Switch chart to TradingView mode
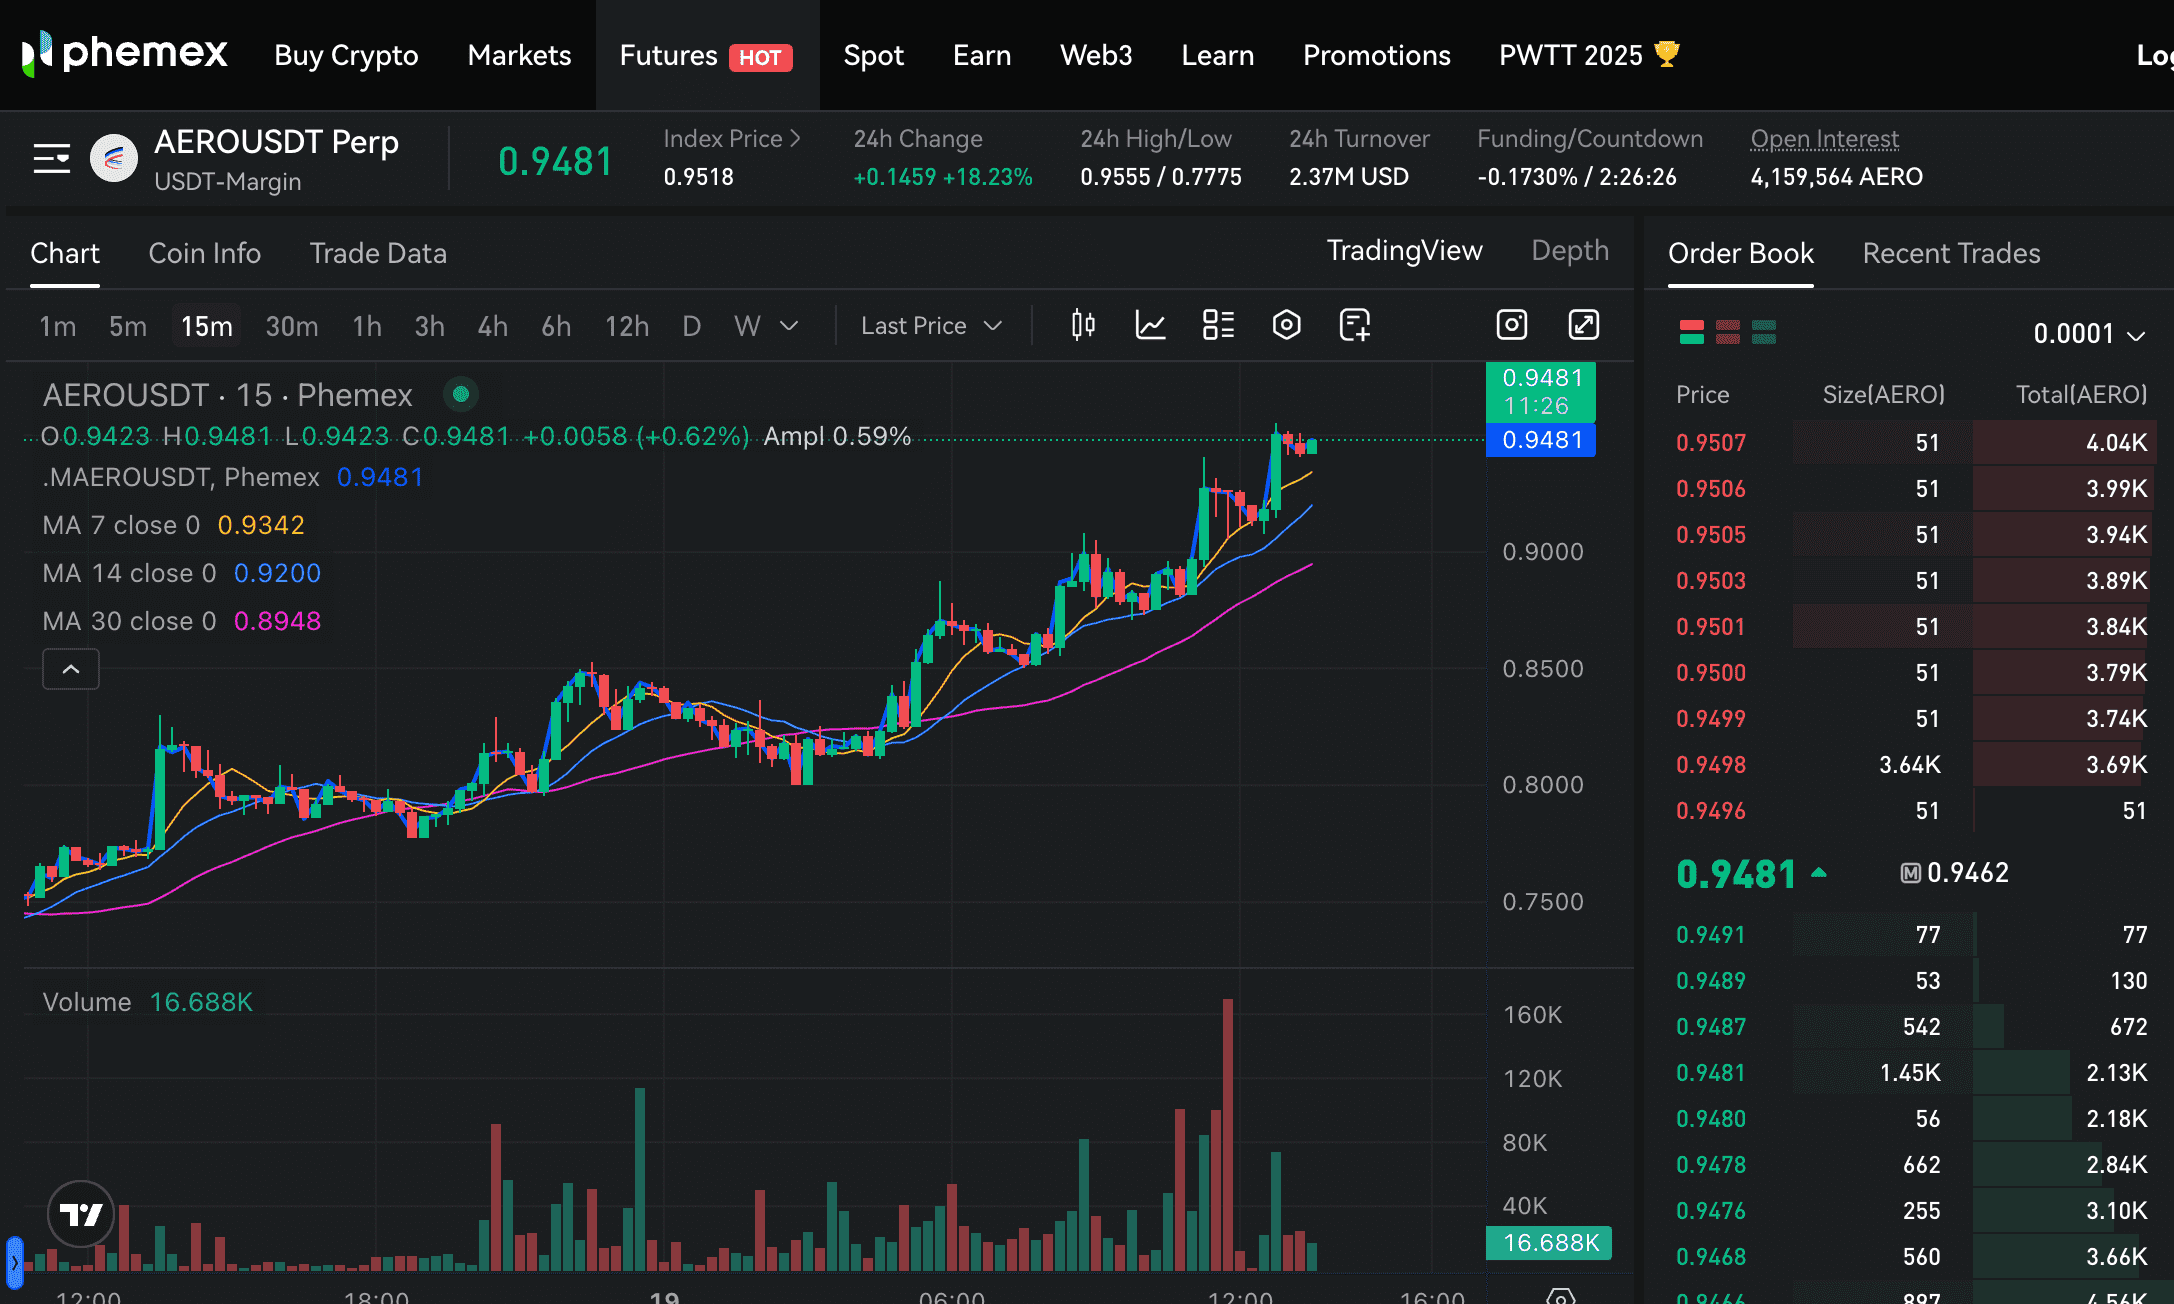Image resolution: width=2174 pixels, height=1304 pixels. (1404, 250)
